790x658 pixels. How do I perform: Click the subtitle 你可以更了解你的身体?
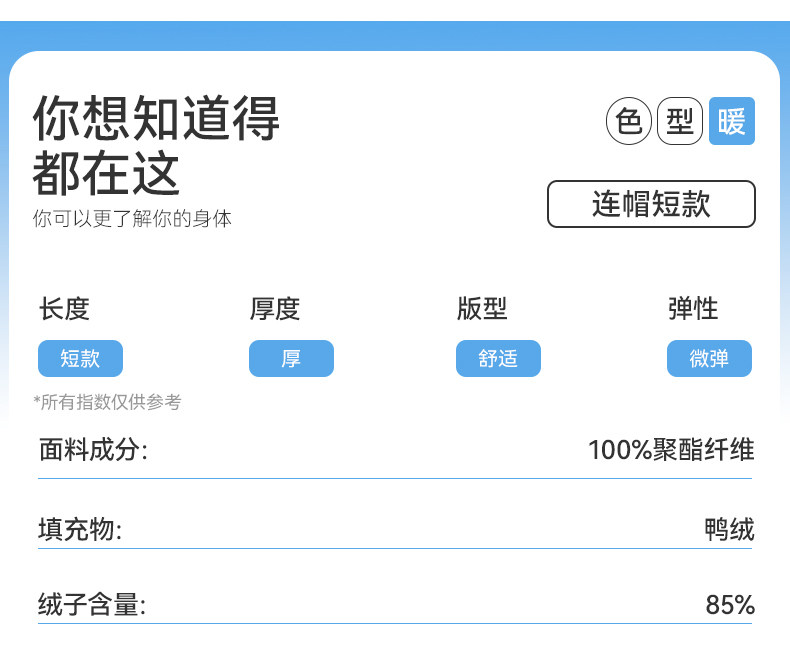tap(132, 219)
